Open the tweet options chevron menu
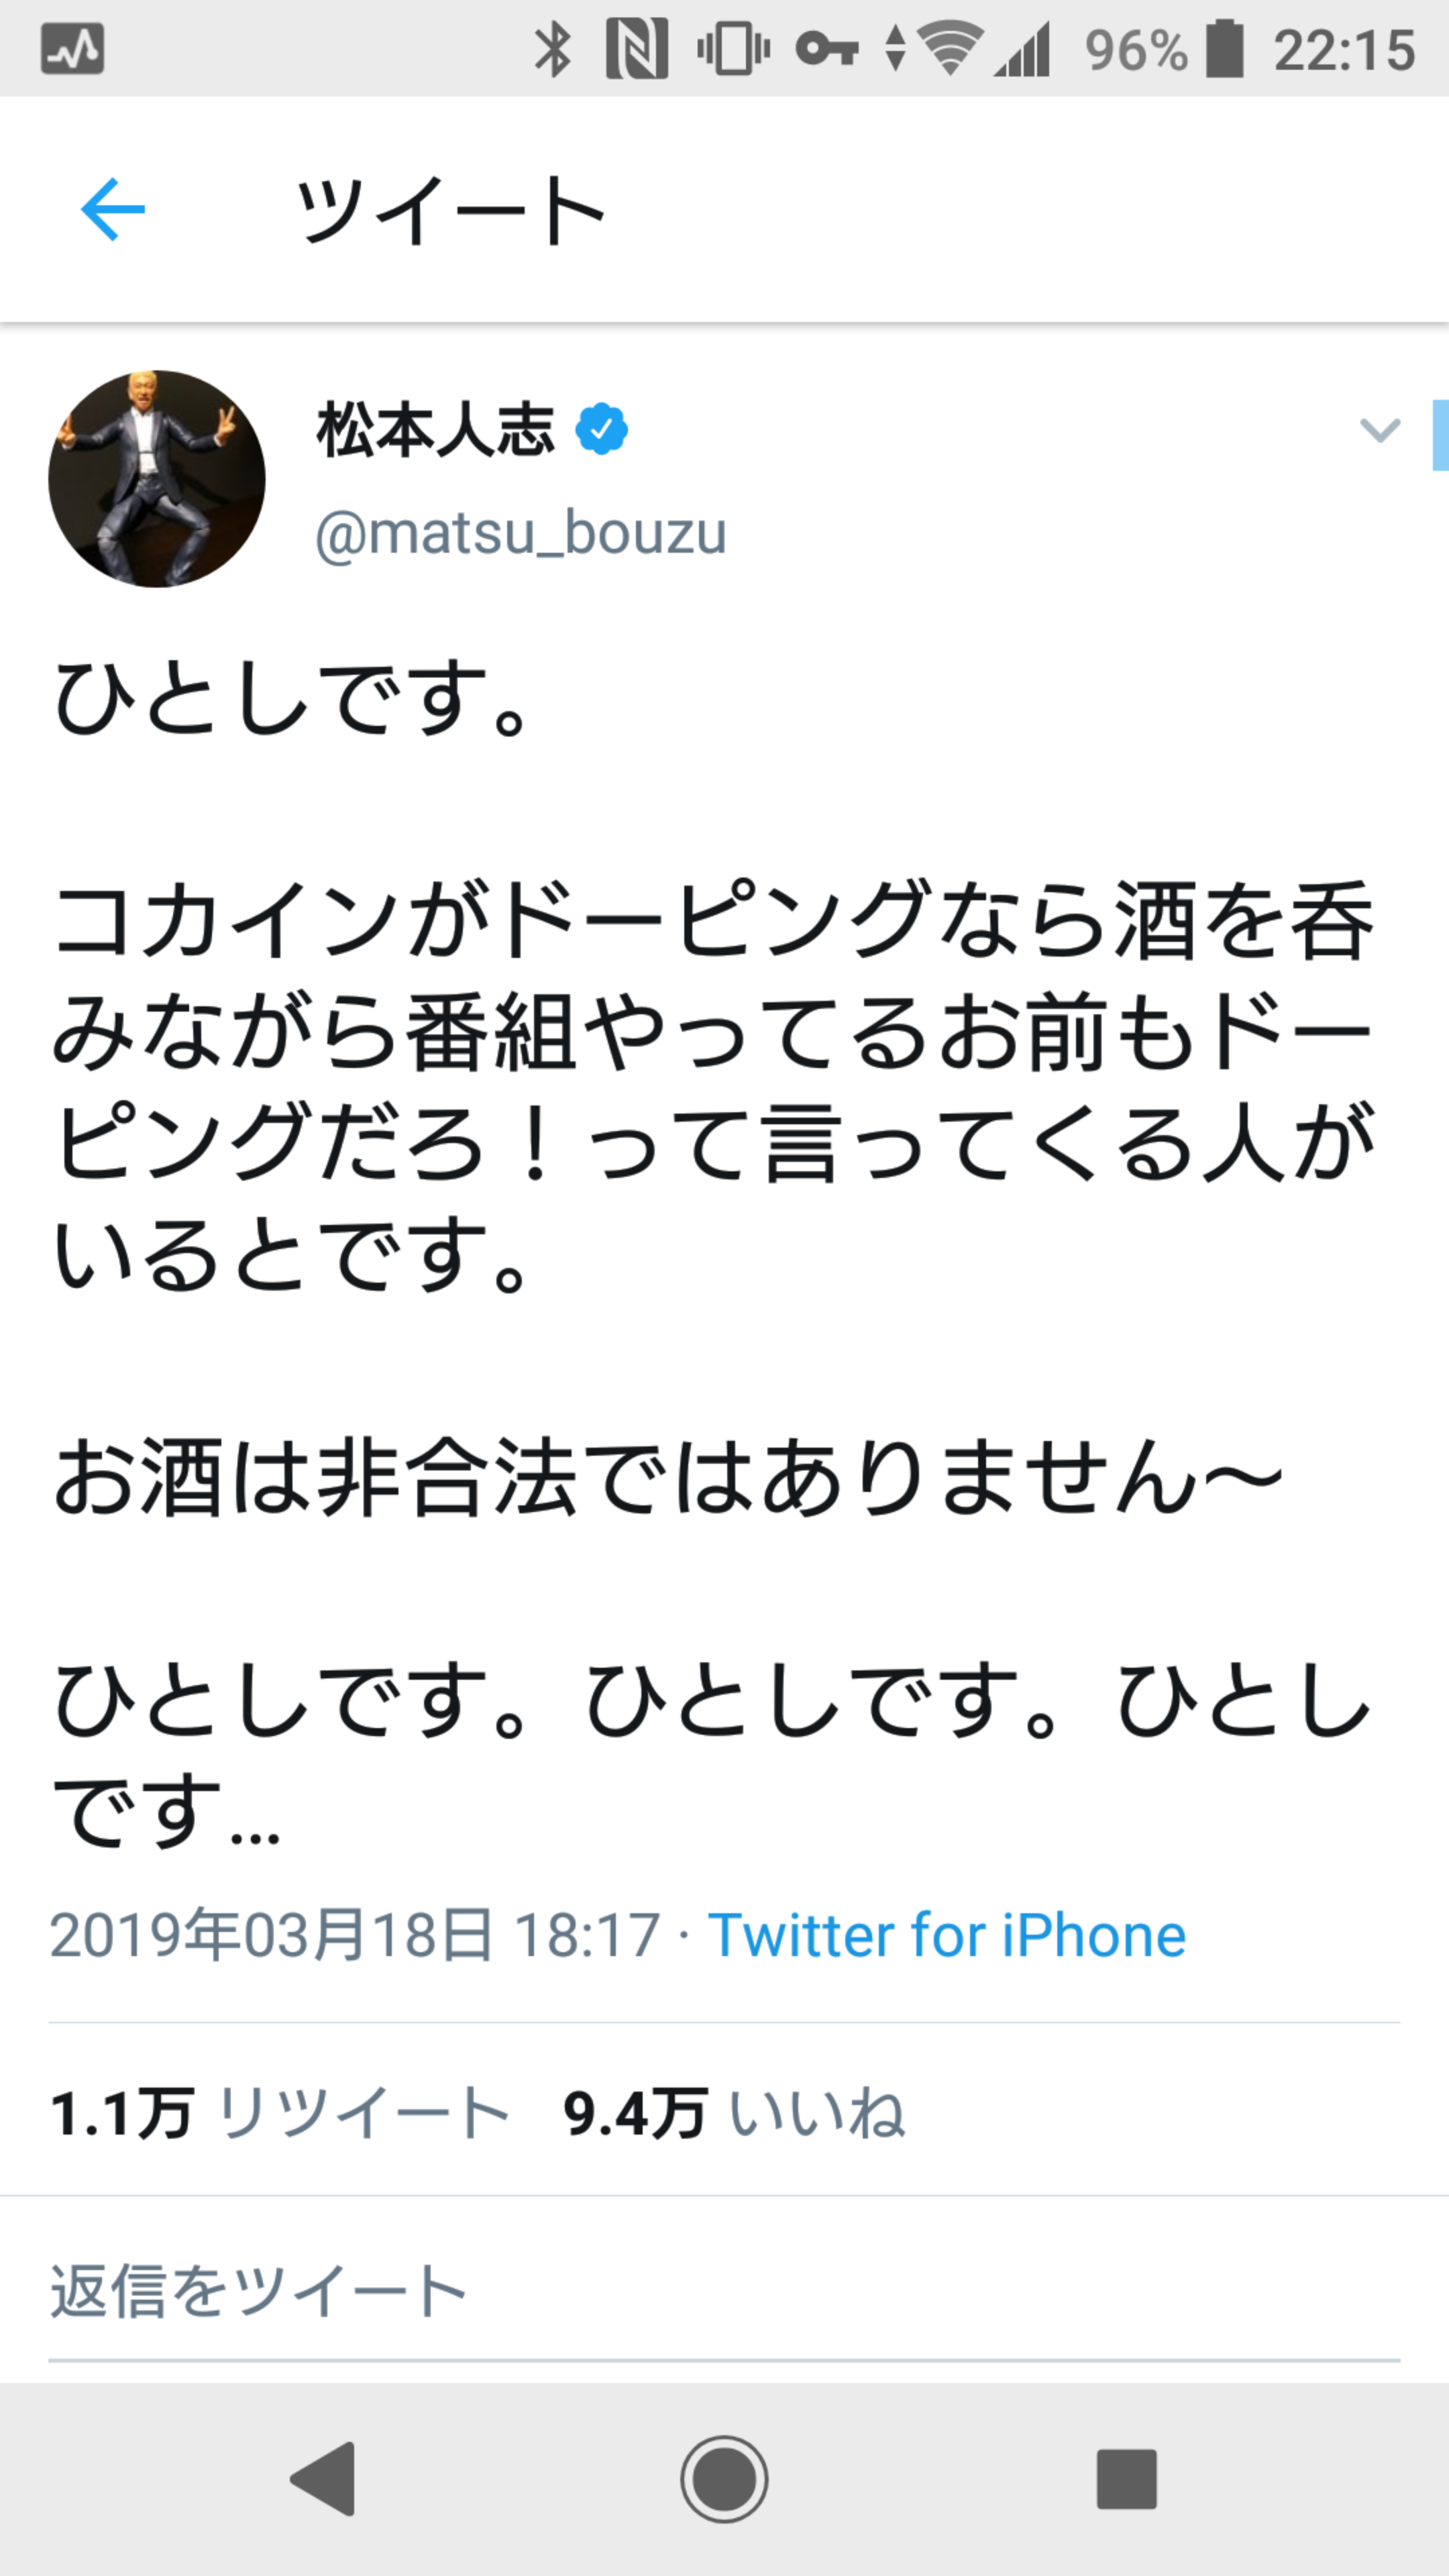Image resolution: width=1449 pixels, height=2576 pixels. (x=1380, y=431)
